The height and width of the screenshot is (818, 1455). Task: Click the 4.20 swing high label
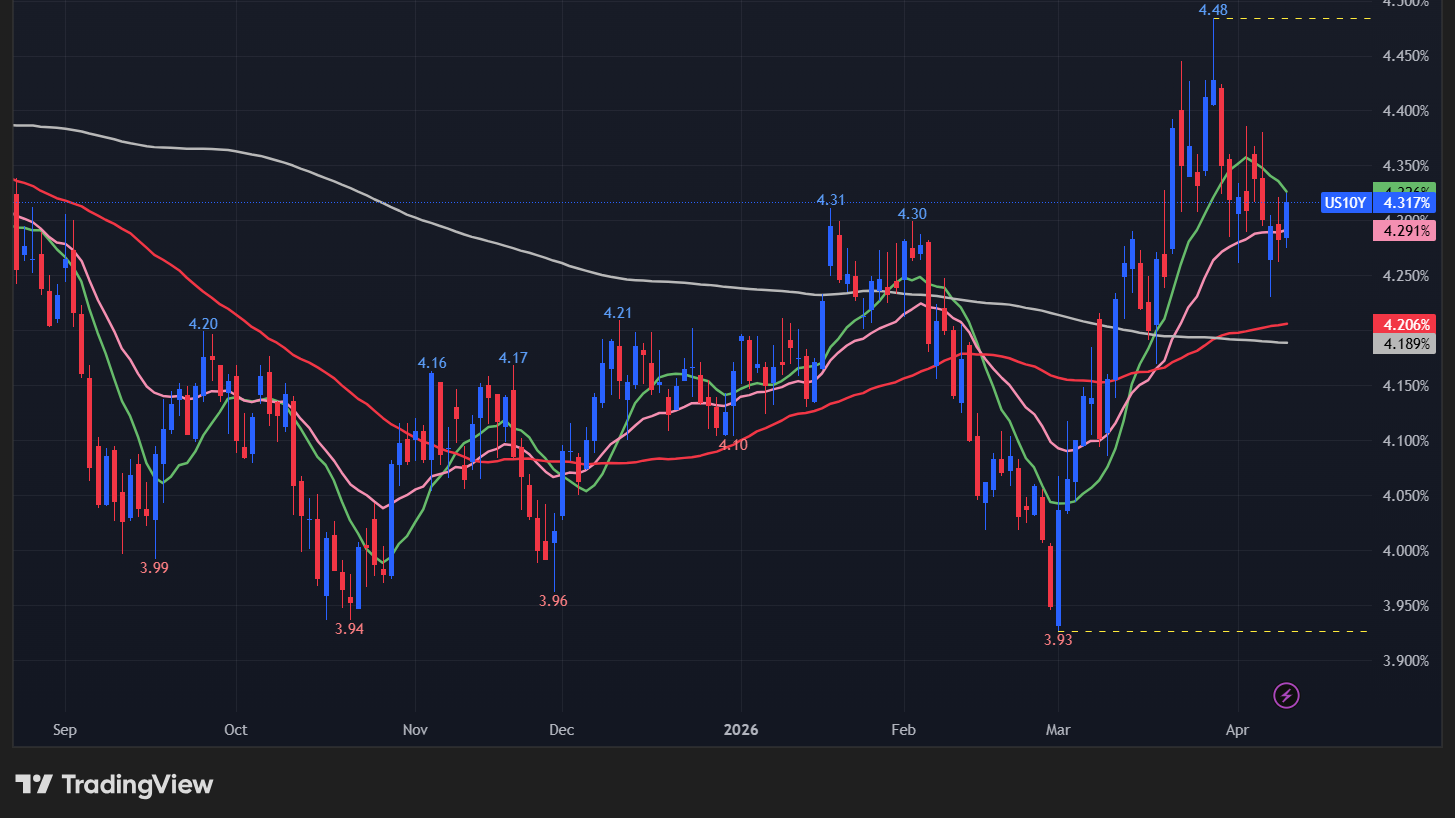pos(203,324)
